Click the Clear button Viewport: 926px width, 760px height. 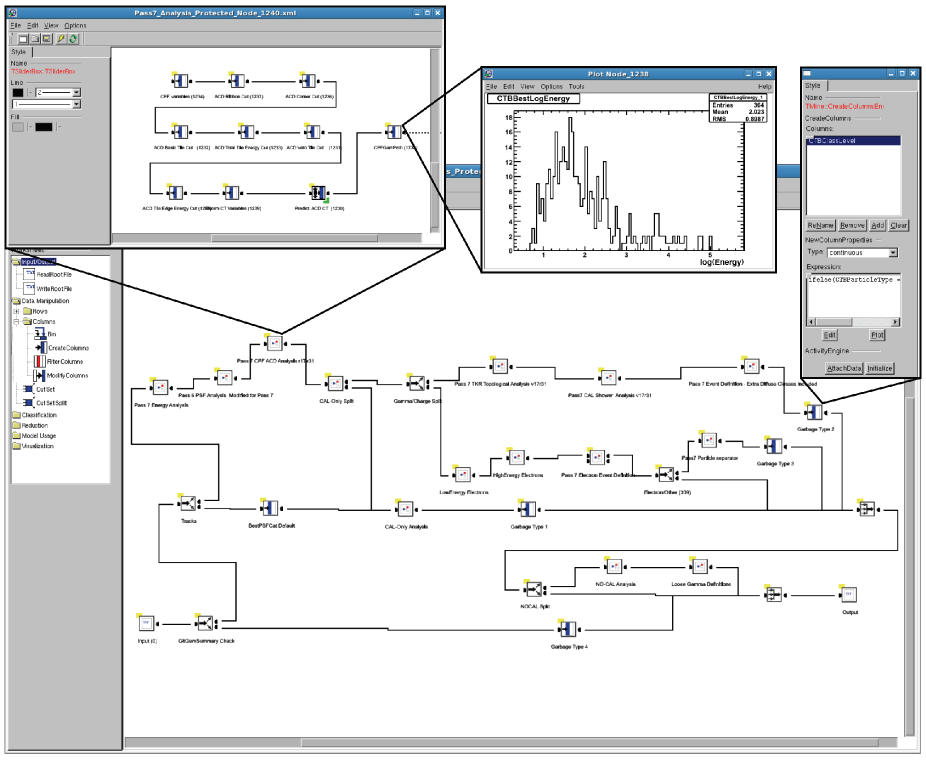pos(898,226)
